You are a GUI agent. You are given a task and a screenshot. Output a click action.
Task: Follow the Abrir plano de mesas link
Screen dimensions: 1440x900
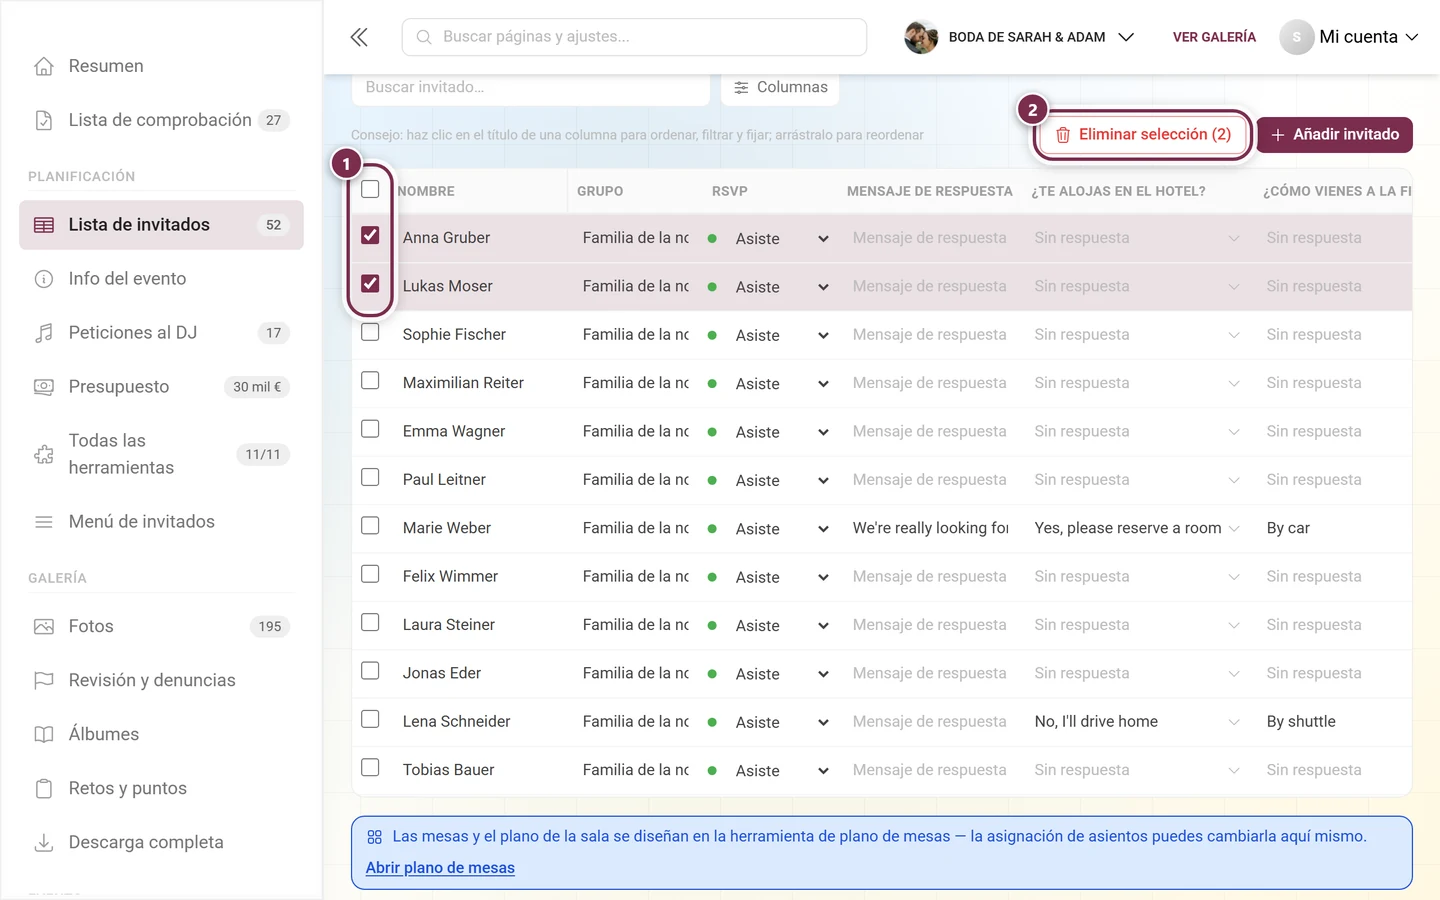(x=440, y=868)
